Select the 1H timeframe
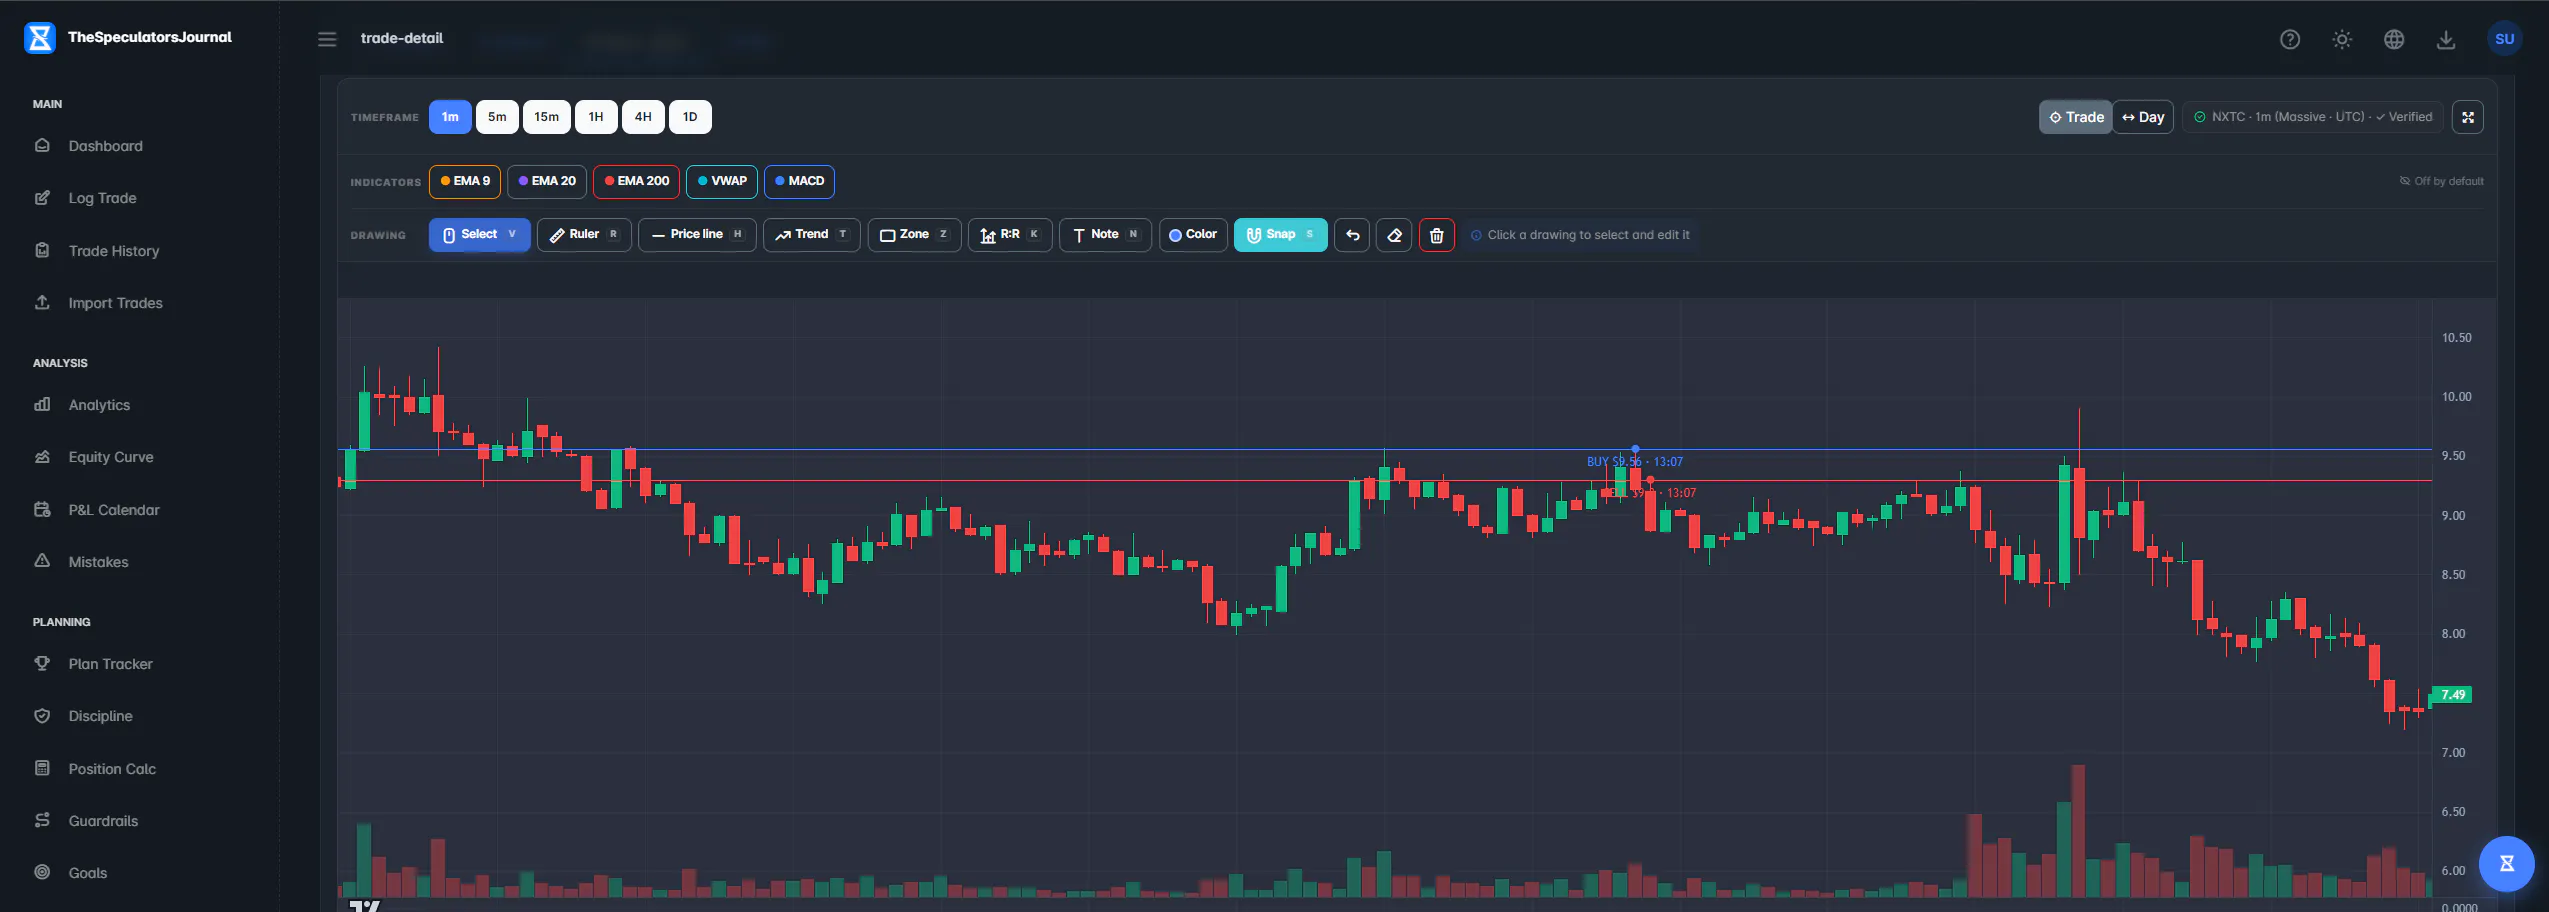This screenshot has height=912, width=2549. (596, 117)
